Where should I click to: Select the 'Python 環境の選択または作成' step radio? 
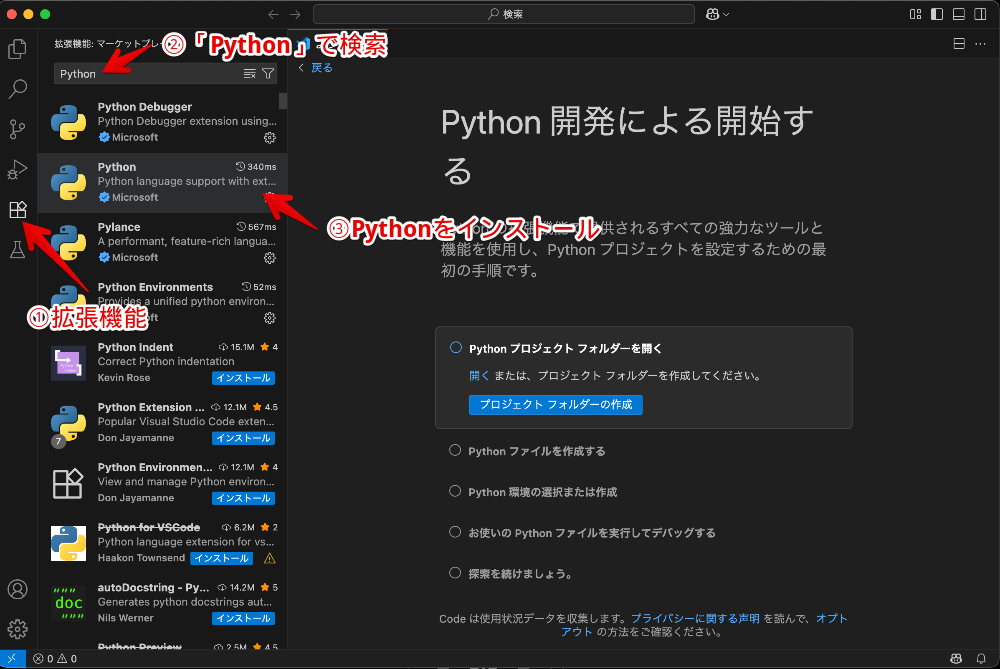(x=456, y=492)
